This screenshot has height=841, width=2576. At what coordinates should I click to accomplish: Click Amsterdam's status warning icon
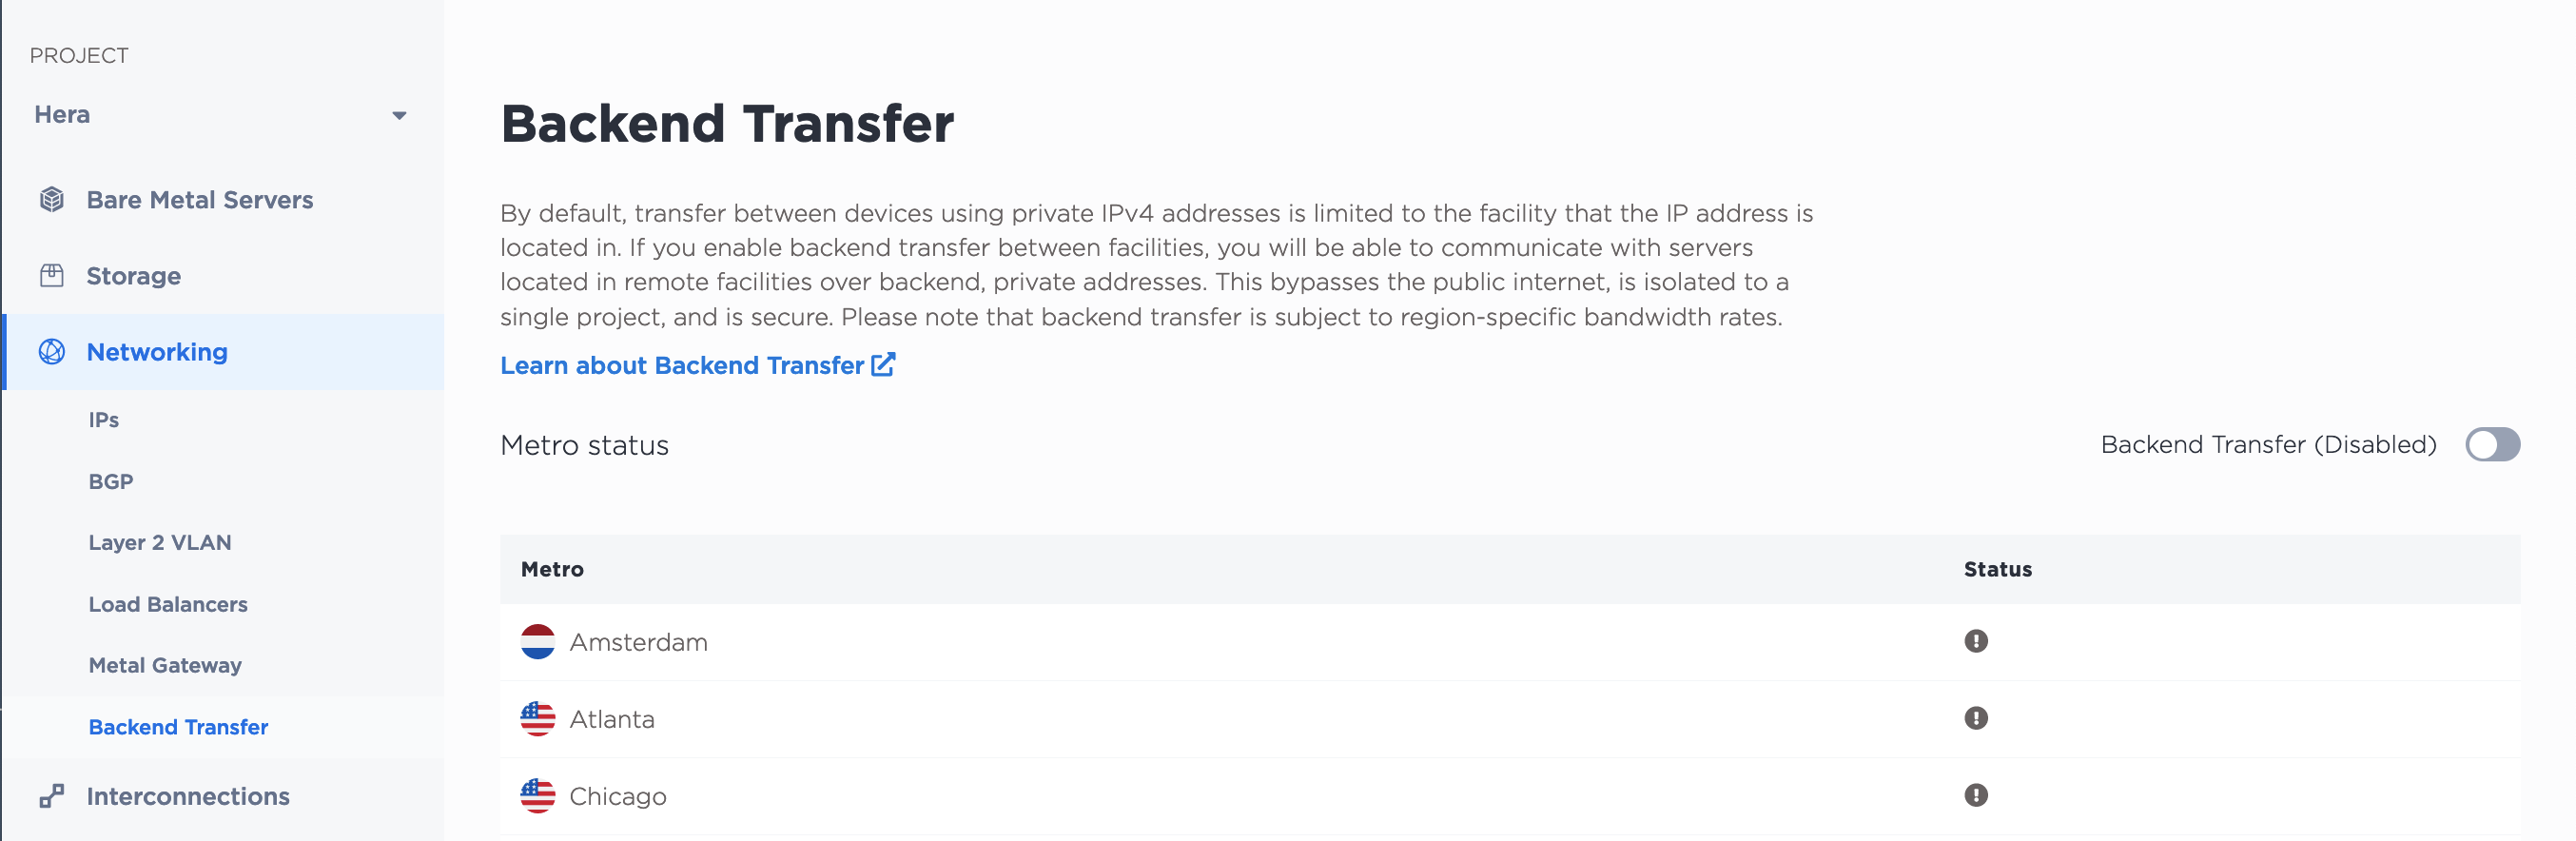(1975, 641)
